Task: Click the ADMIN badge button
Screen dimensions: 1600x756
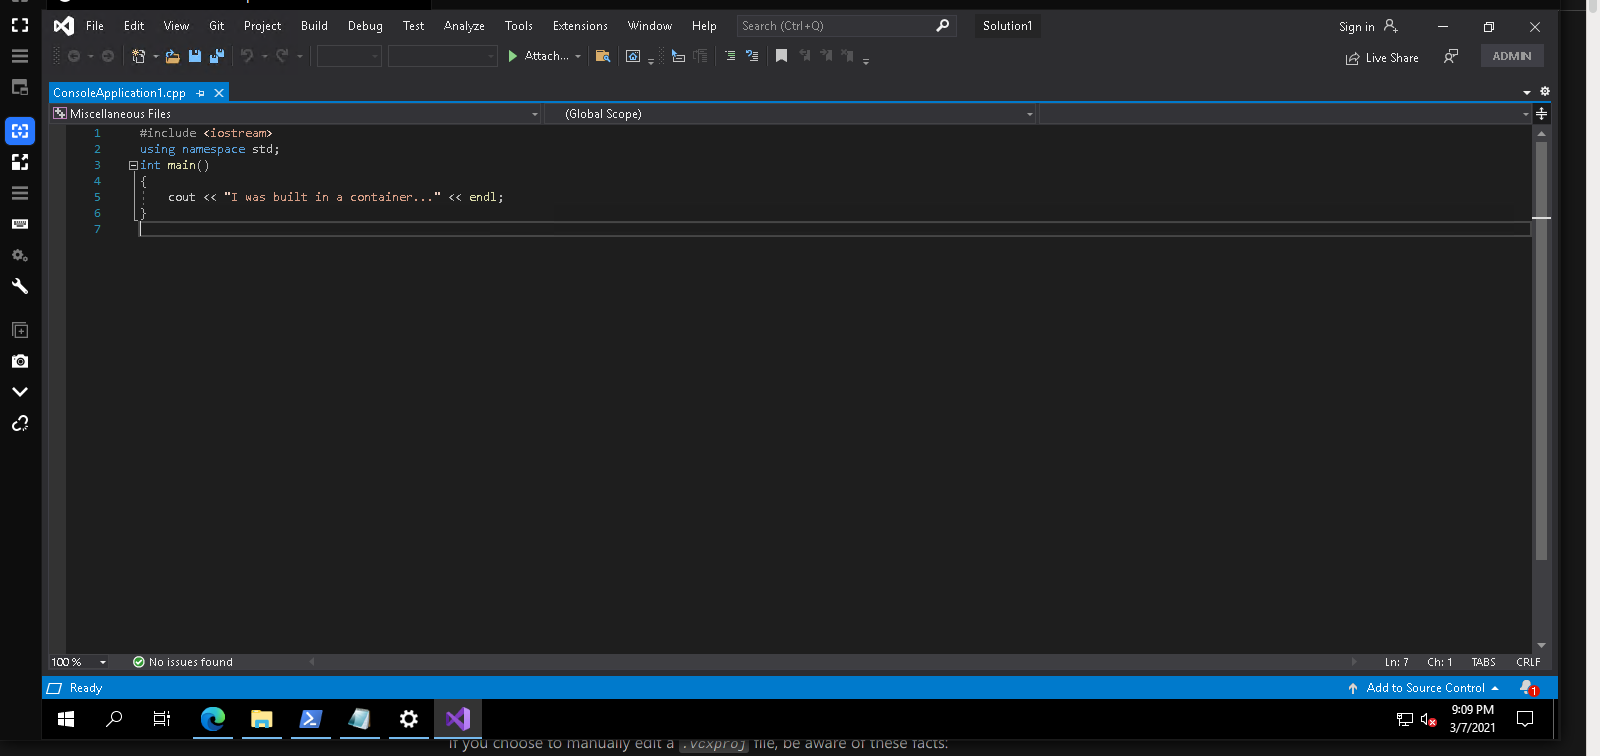Action: 1512,56
